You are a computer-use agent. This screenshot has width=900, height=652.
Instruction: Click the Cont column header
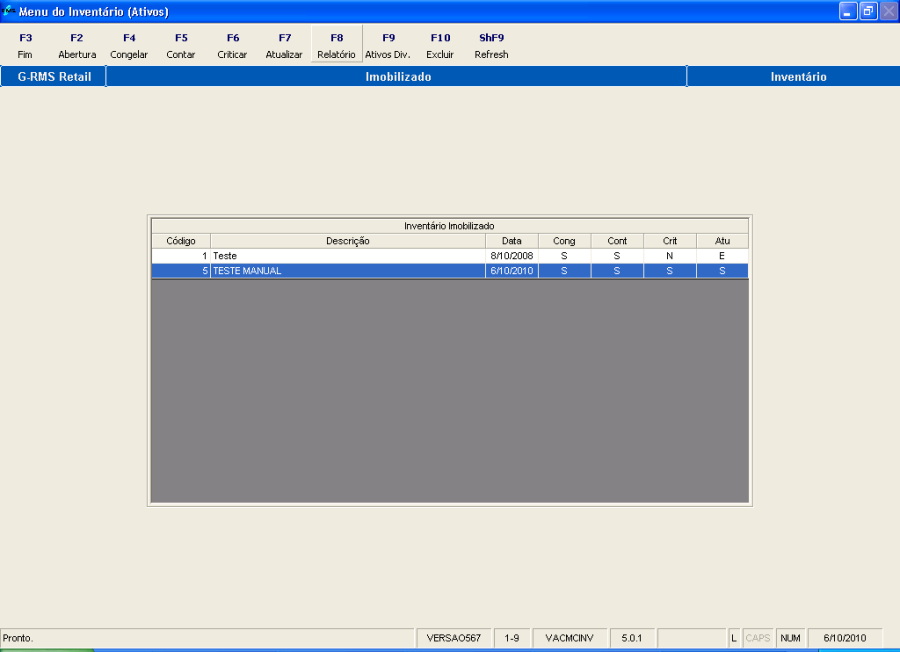(617, 241)
